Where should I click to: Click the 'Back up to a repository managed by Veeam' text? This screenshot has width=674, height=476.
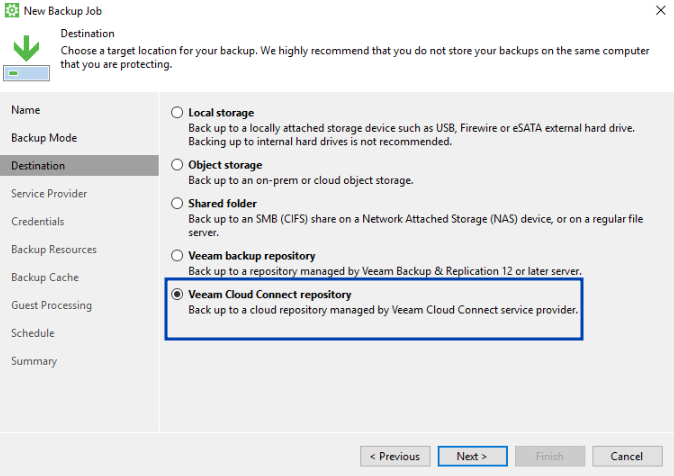385,271
